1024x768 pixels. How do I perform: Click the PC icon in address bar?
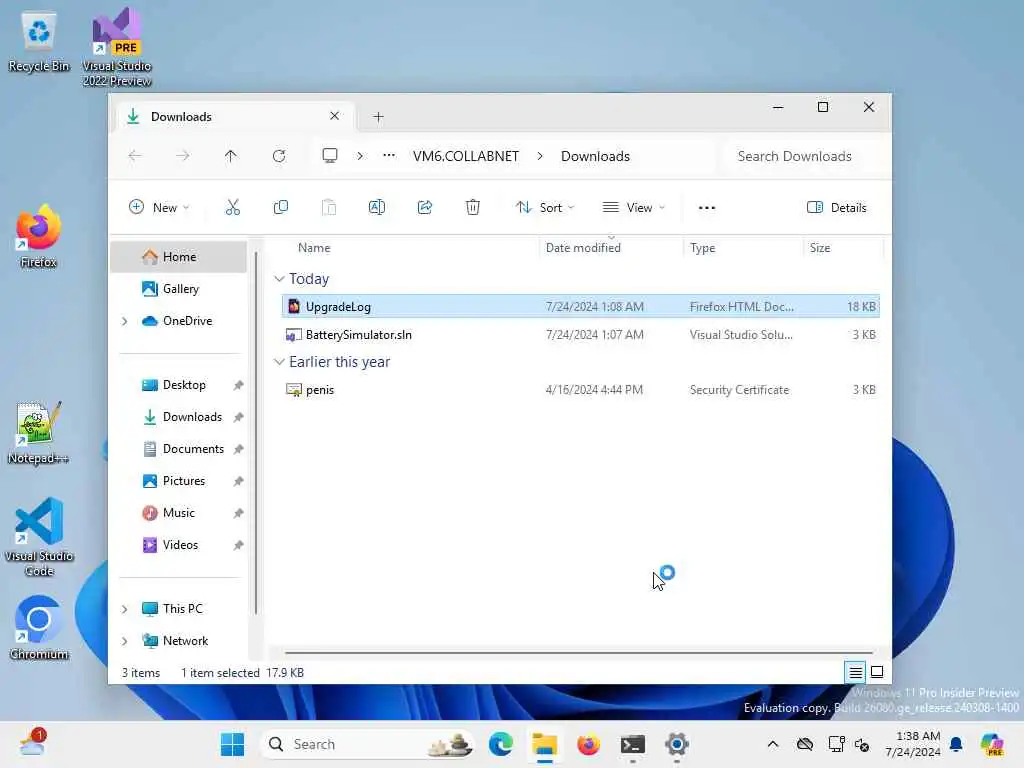tap(330, 155)
